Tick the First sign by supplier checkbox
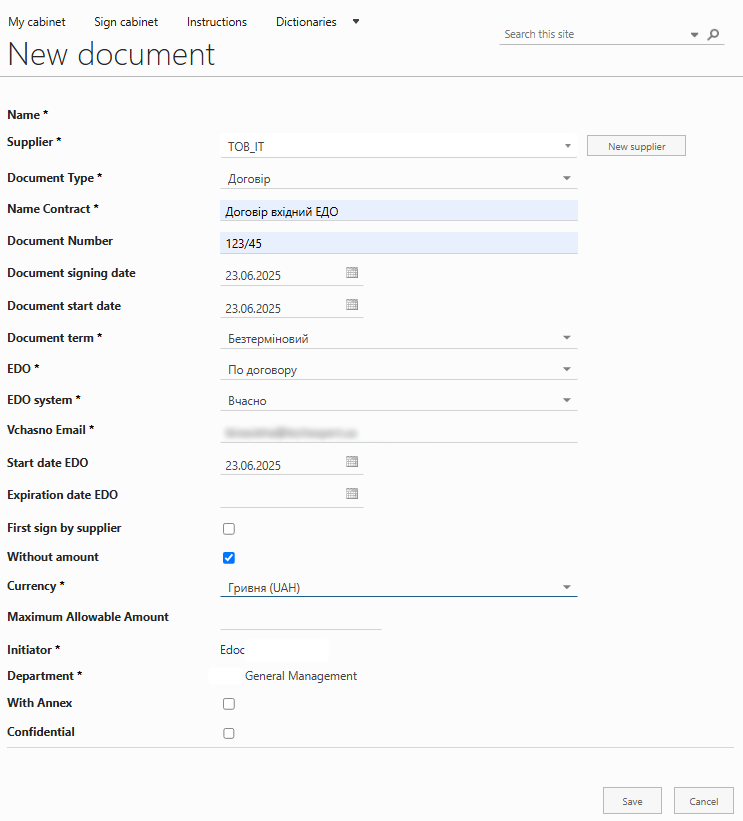The image size is (743, 821). (229, 529)
